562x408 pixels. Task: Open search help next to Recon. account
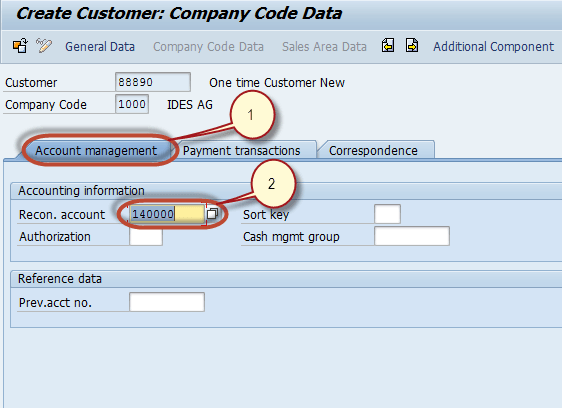pos(213,214)
